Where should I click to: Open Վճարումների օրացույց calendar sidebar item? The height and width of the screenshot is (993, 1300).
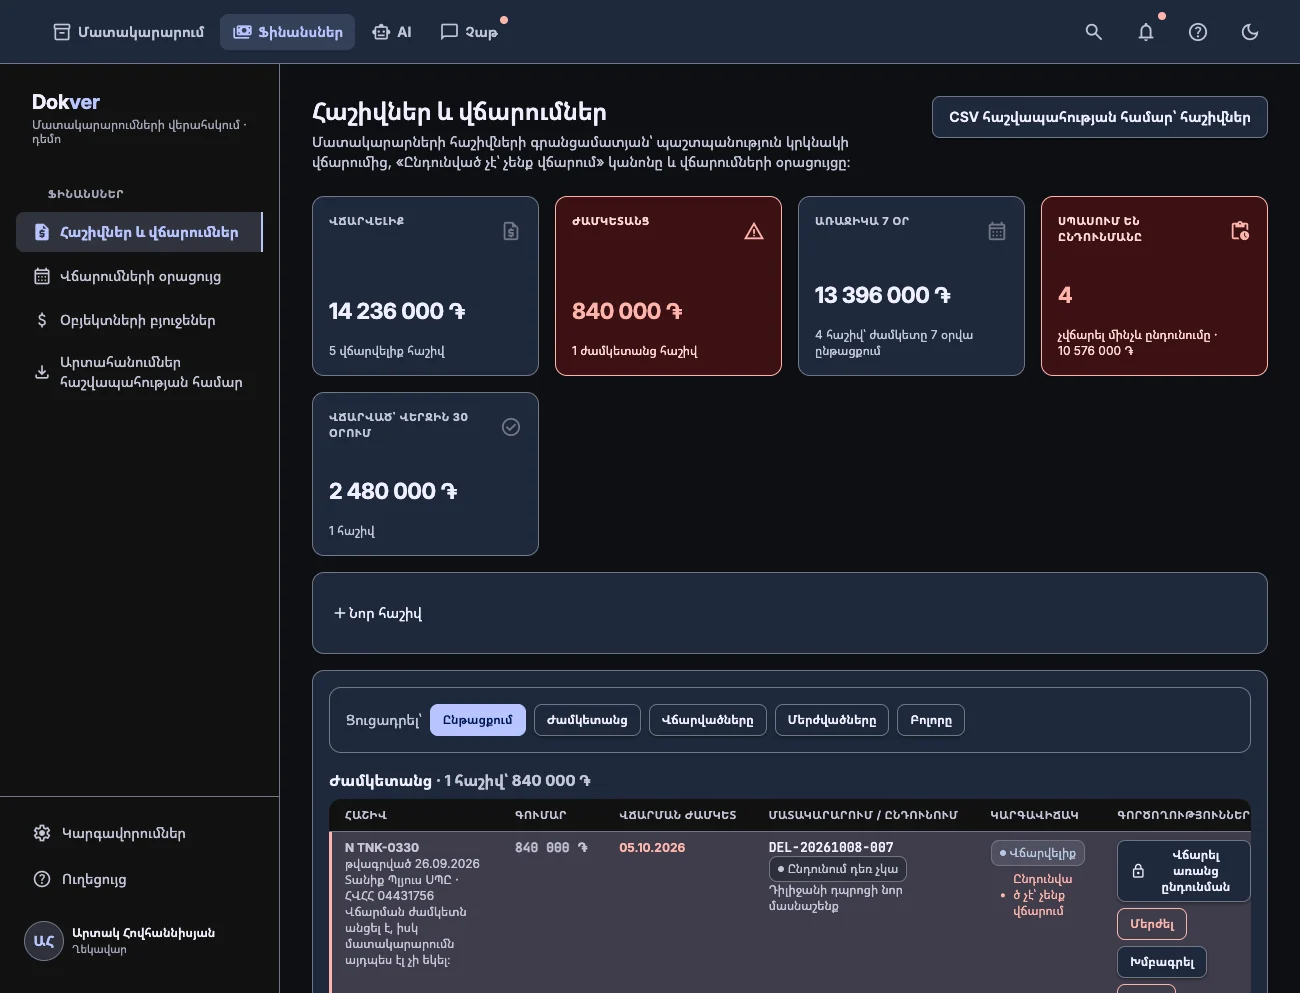coord(139,276)
